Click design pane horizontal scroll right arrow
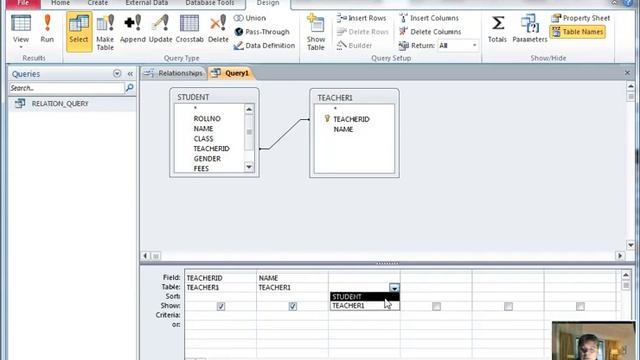Screen dimensions: 640x360 pos(620,256)
